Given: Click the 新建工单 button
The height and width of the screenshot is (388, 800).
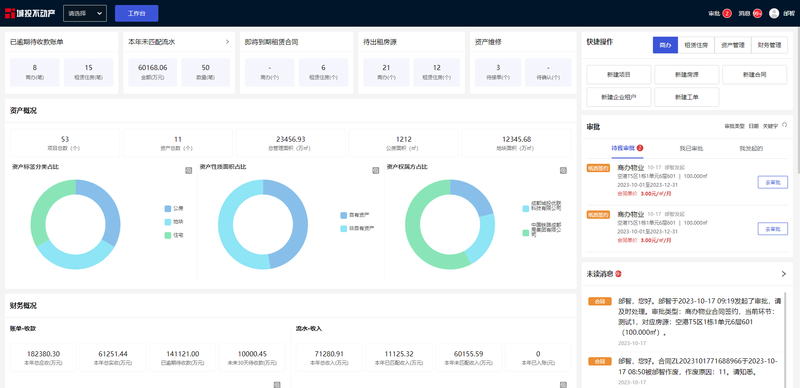Looking at the screenshot, I should [687, 97].
